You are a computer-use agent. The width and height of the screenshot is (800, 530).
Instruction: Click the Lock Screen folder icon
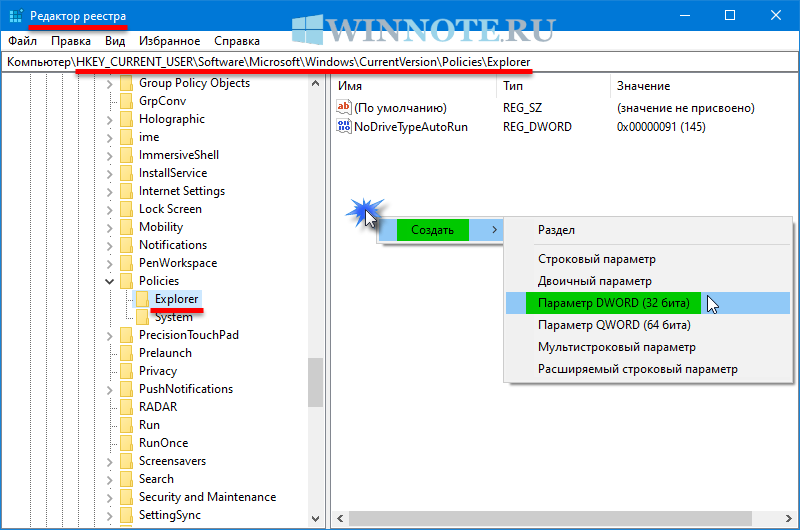tap(126, 209)
